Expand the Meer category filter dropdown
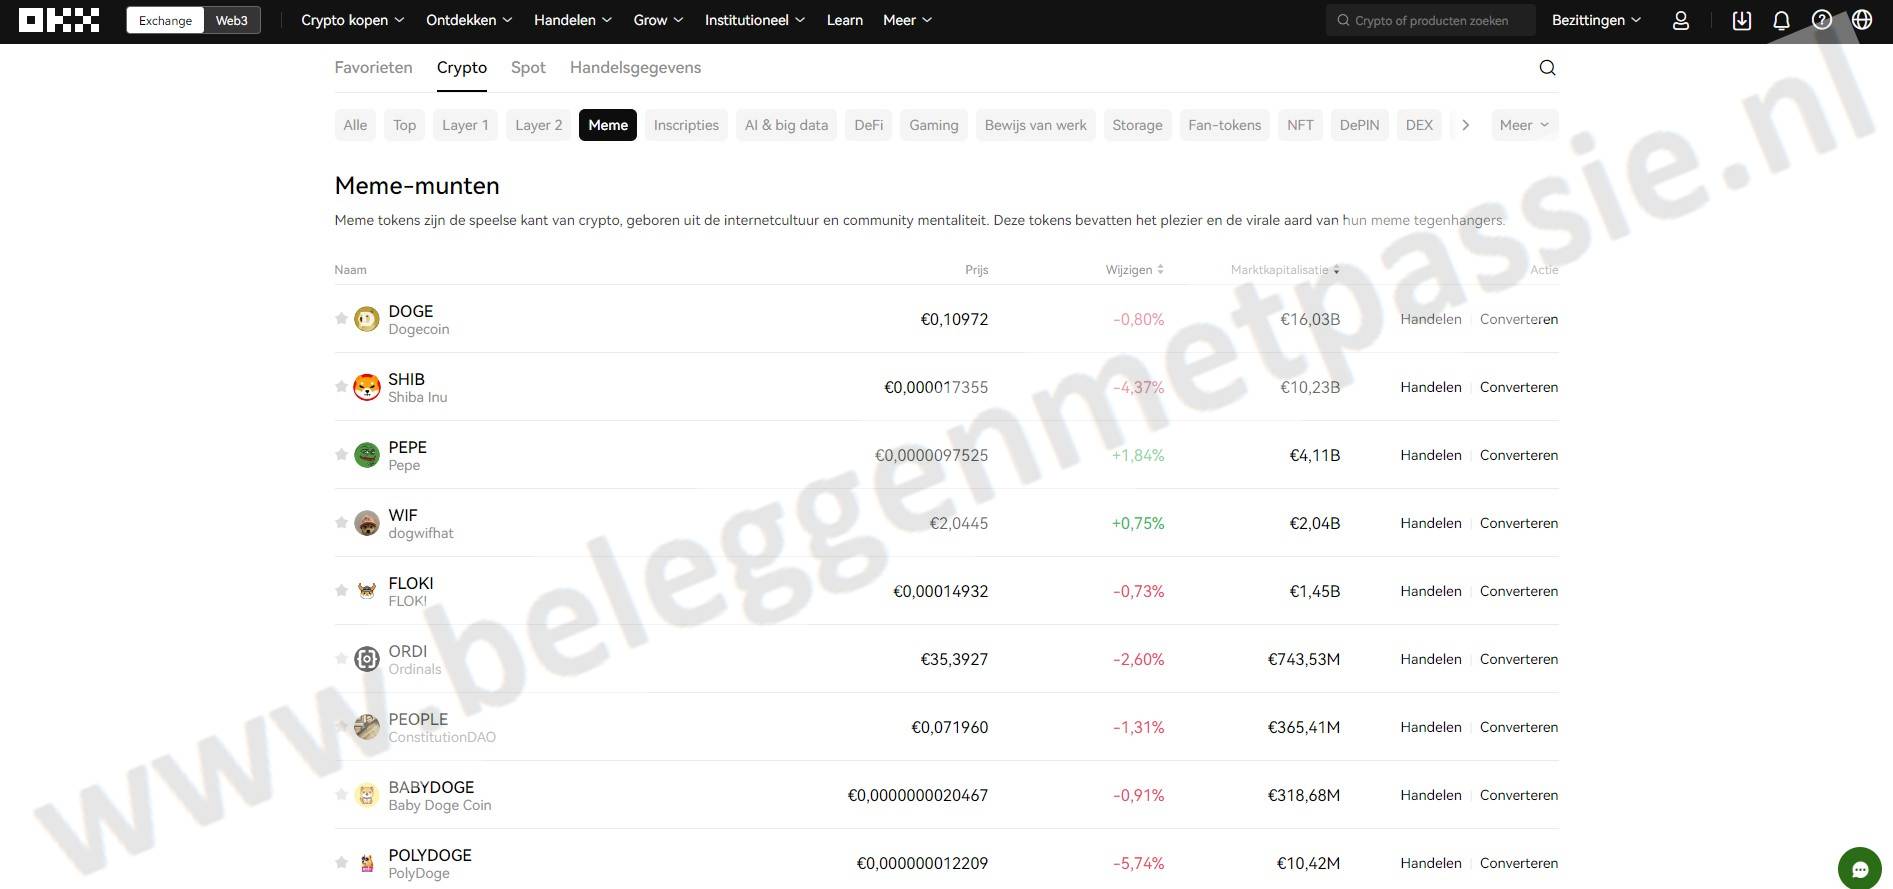The height and width of the screenshot is (889, 1893). pyautogui.click(x=1524, y=125)
